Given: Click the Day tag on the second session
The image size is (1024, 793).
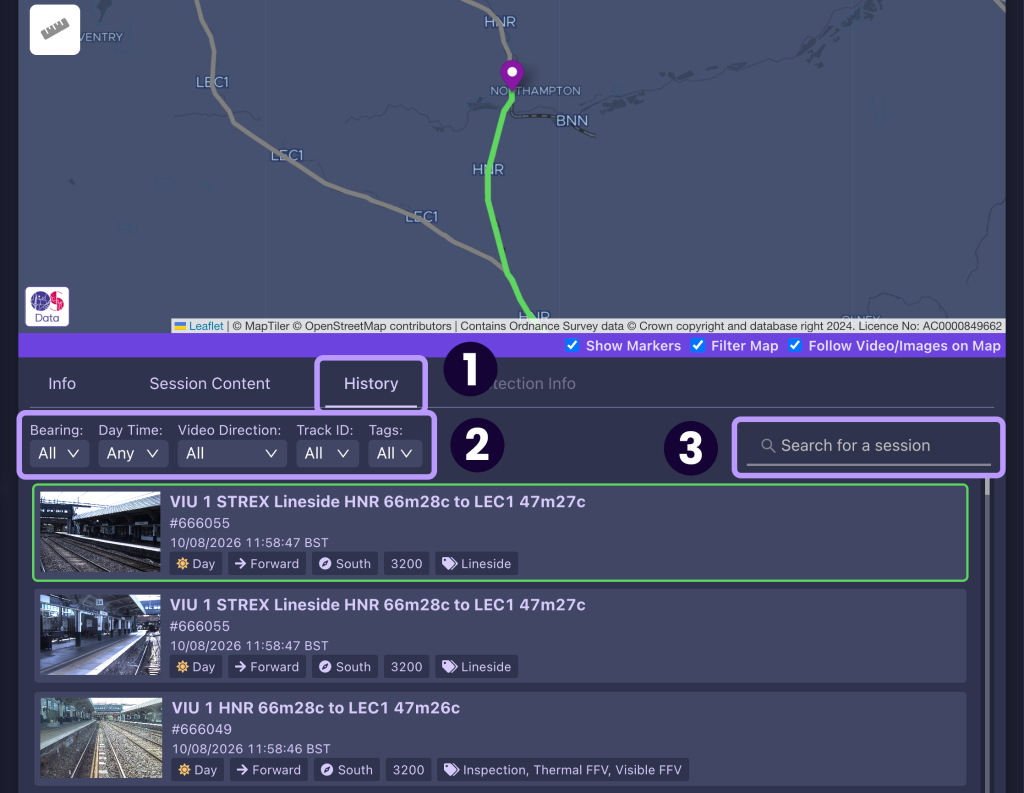Looking at the screenshot, I should pos(196,667).
